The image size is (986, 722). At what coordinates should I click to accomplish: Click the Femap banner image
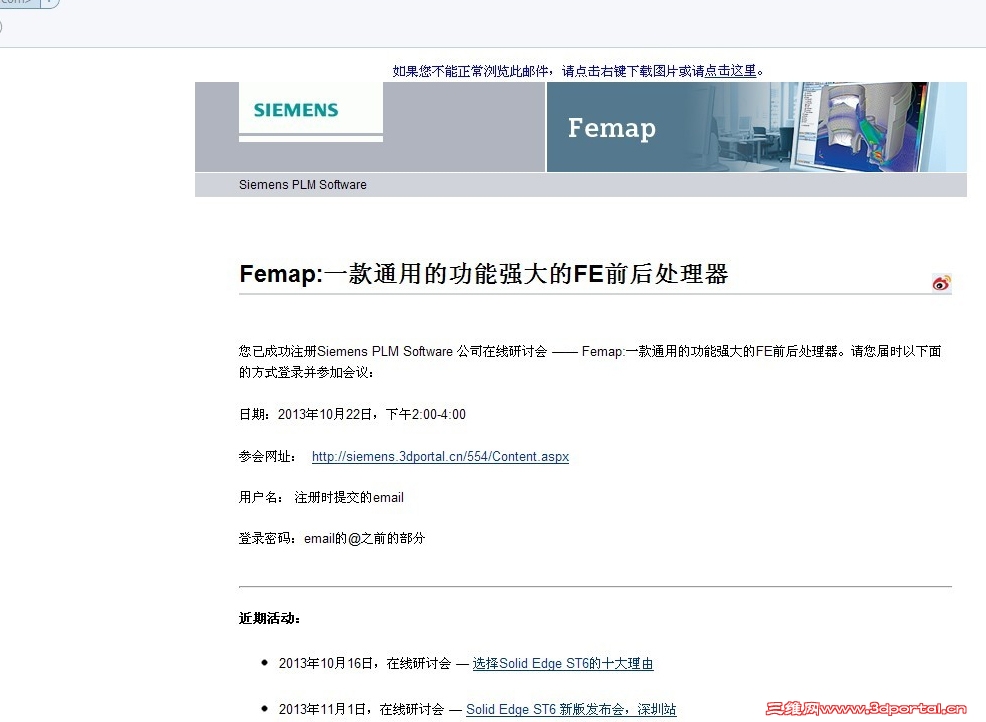(756, 127)
